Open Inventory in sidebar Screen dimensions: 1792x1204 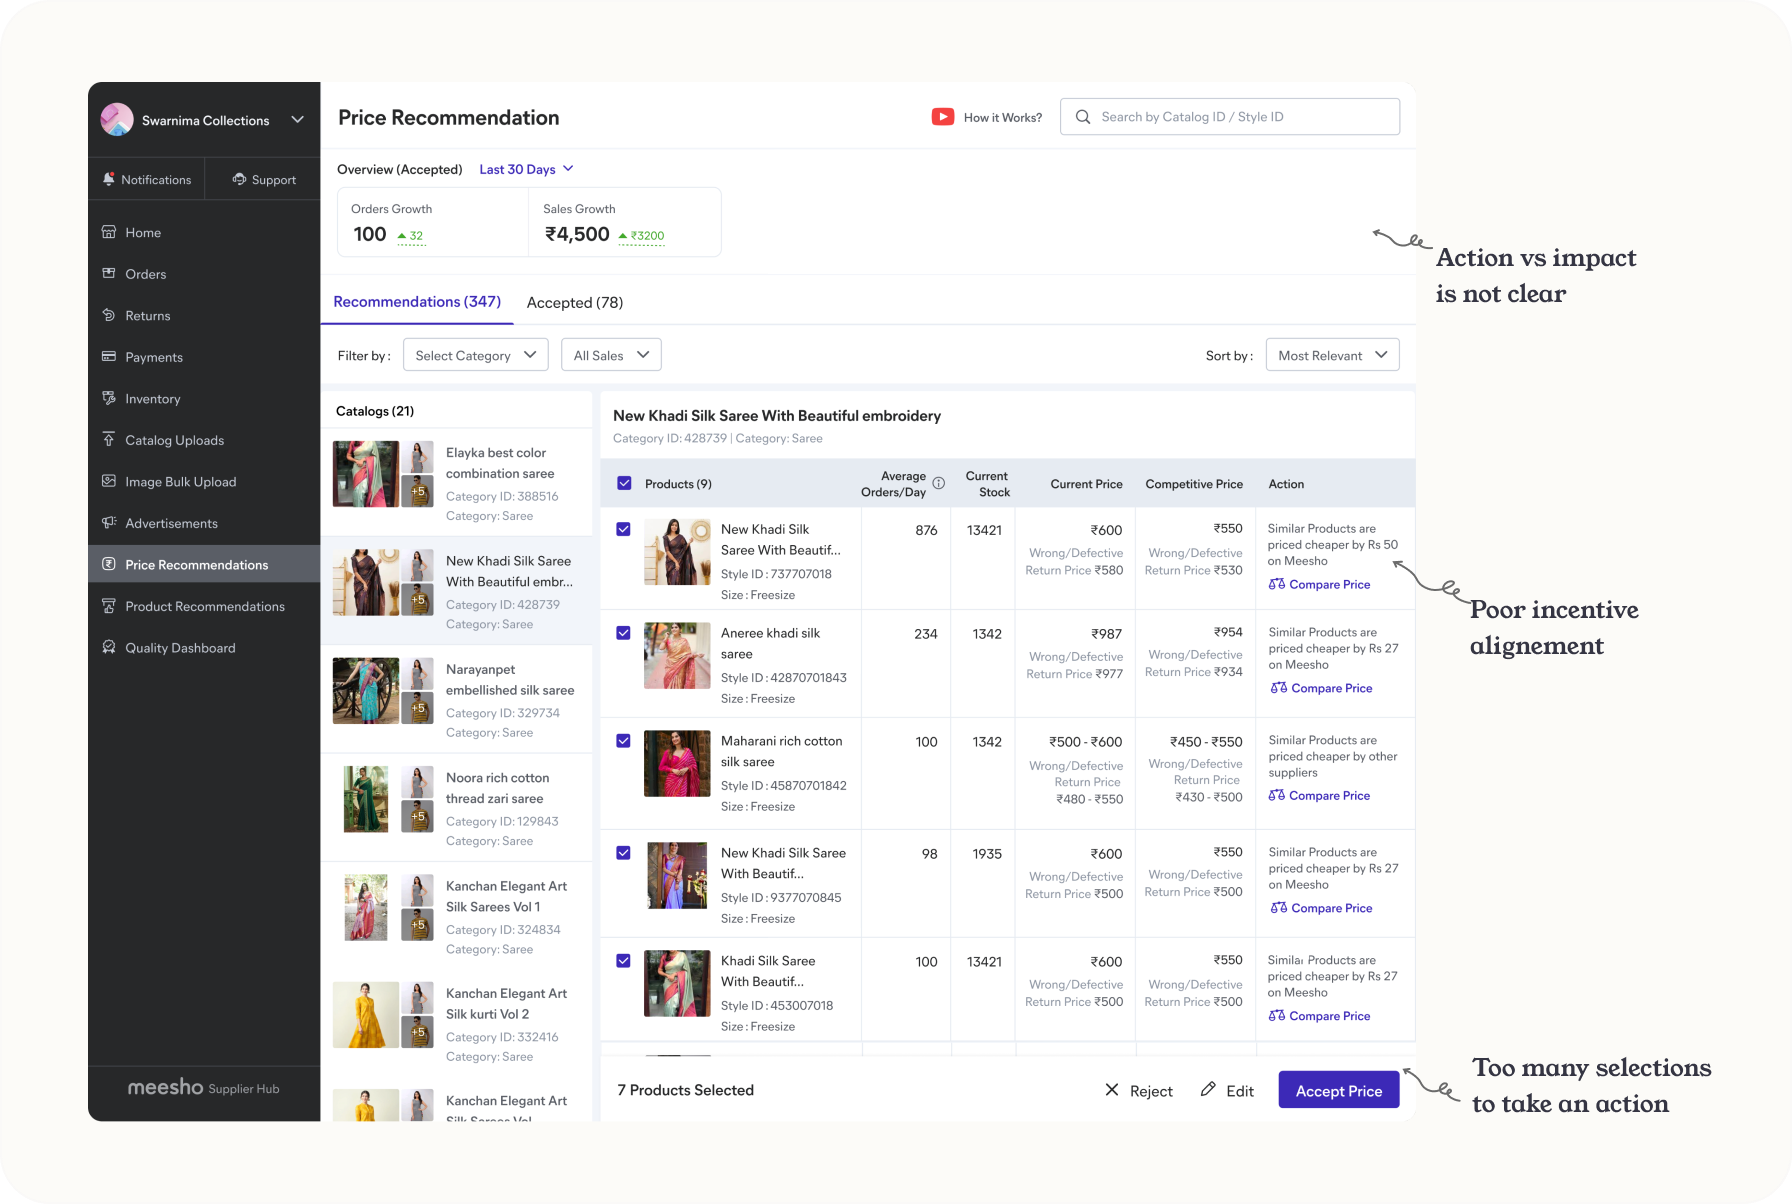point(204,399)
